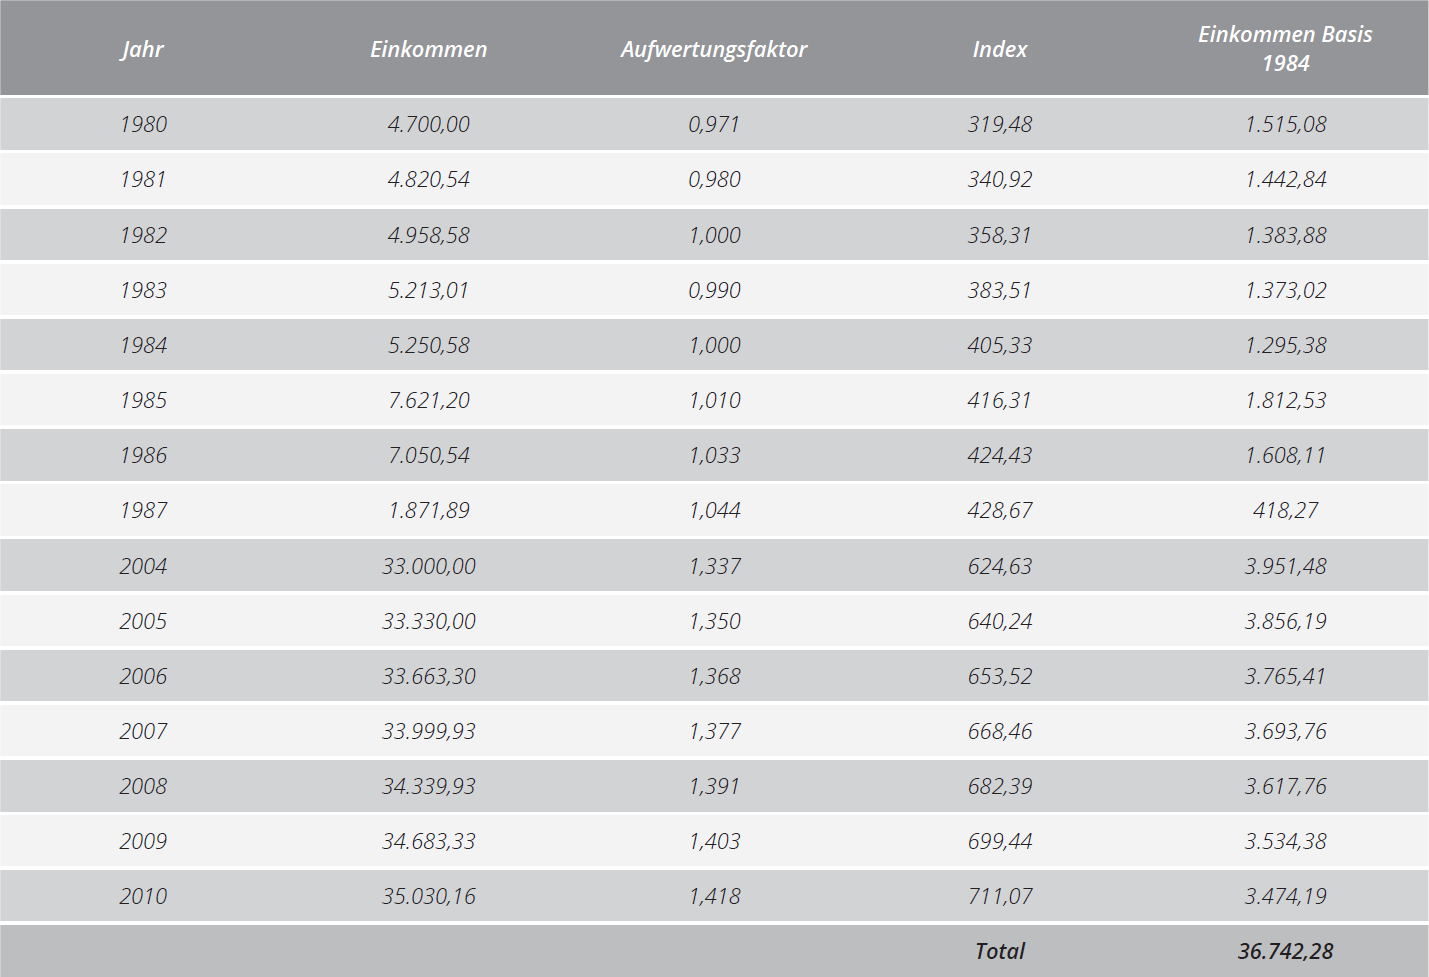The width and height of the screenshot is (1429, 977).
Task: Select total value 36.742,28
Action: (x=1285, y=951)
